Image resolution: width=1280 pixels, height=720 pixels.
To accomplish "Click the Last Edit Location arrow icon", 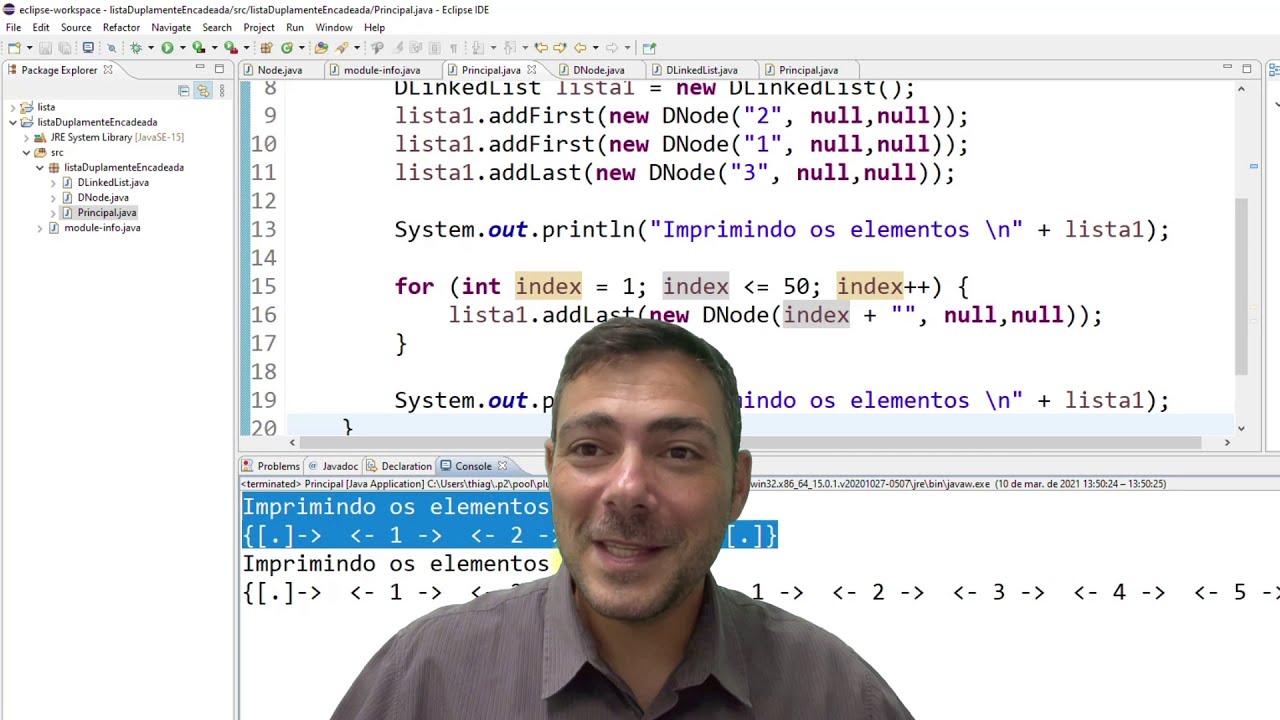I will click(x=540, y=47).
